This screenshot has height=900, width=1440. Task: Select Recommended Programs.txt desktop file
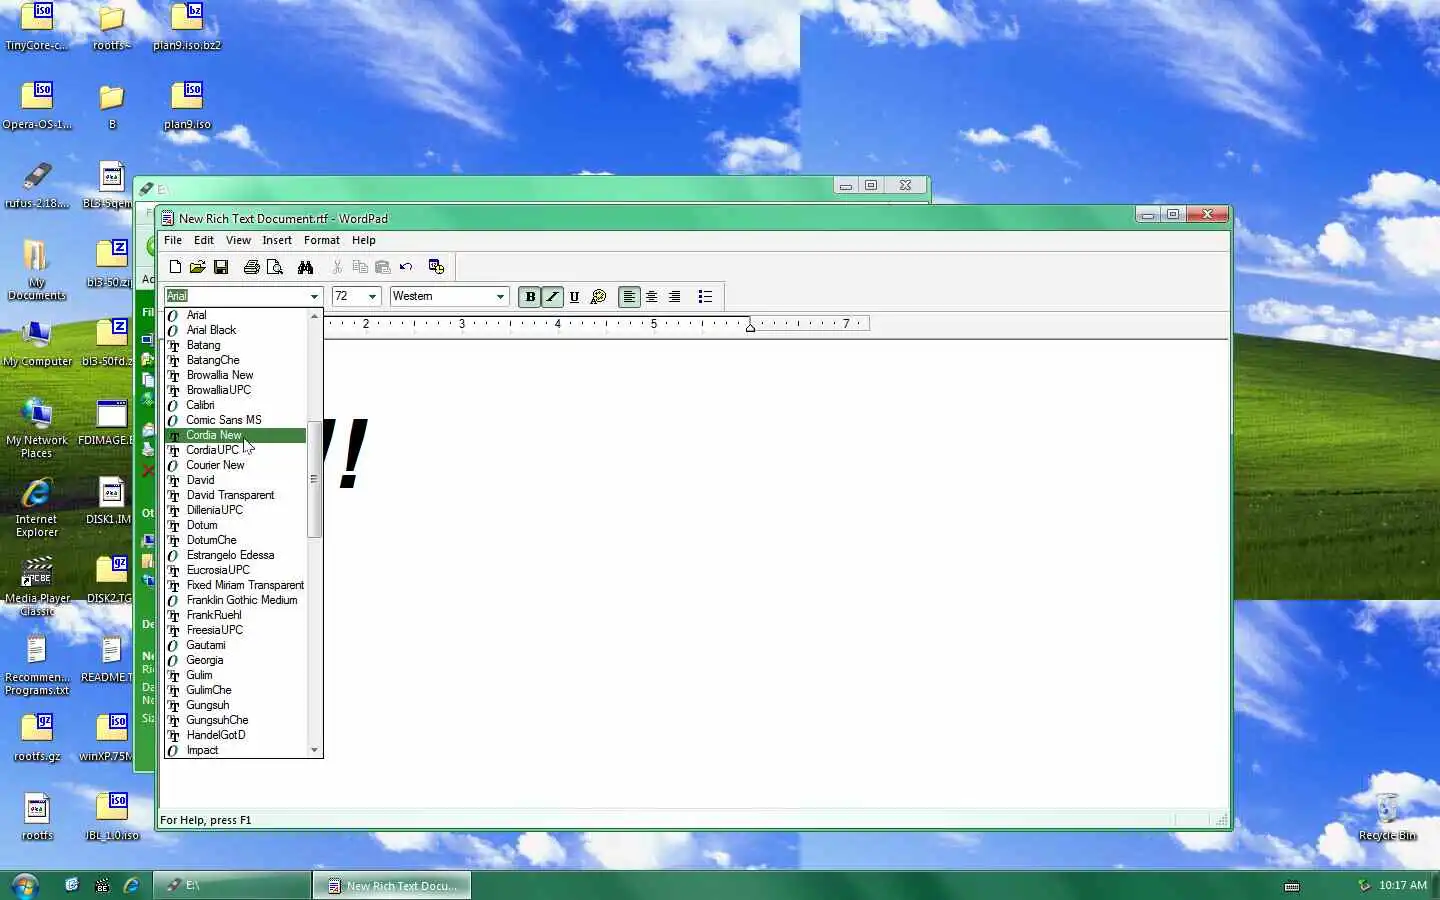coord(37,665)
